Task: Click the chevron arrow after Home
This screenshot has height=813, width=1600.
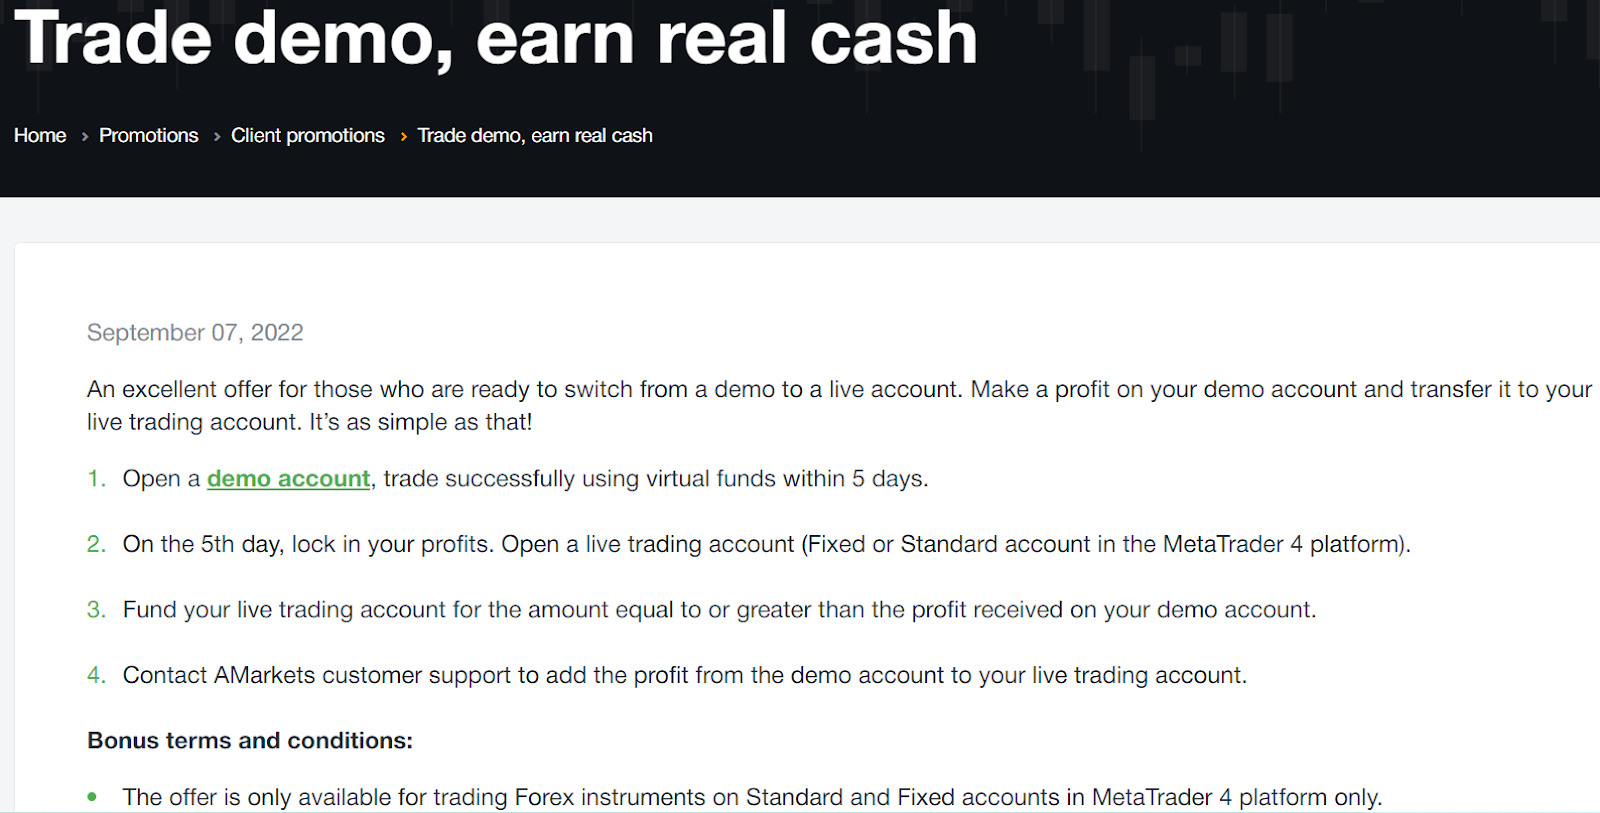Action: (84, 136)
